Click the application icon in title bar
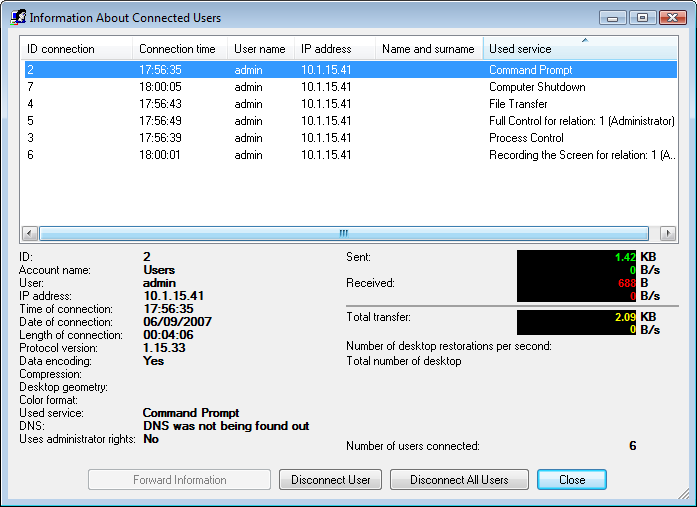Viewport: 697px width, 507px height. pyautogui.click(x=17, y=18)
